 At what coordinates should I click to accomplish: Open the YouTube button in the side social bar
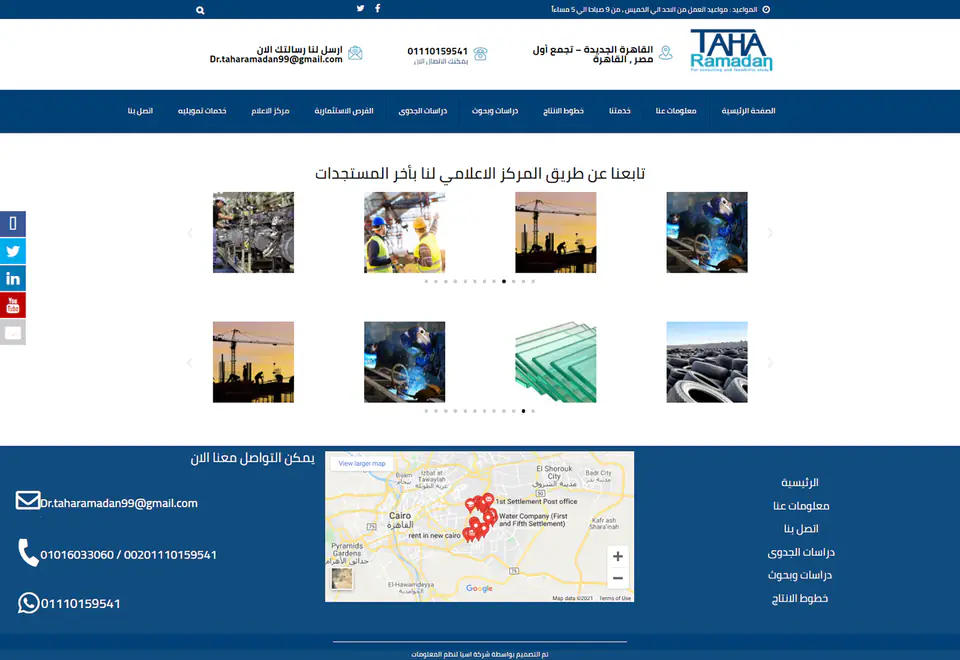coord(13,305)
